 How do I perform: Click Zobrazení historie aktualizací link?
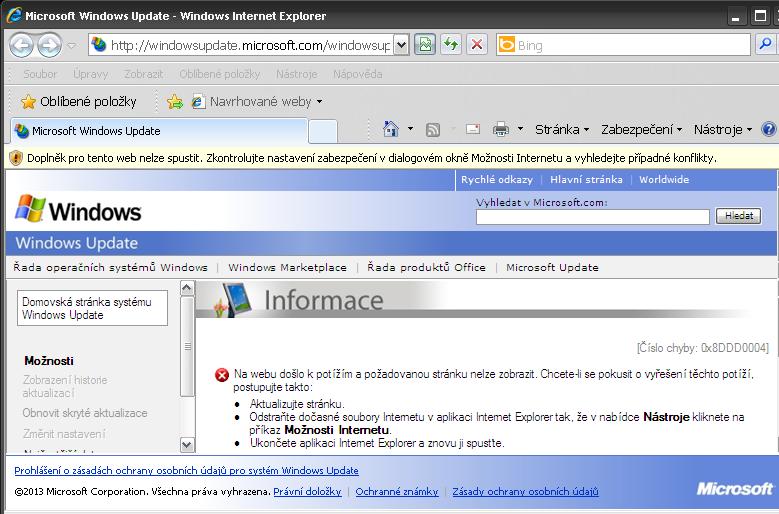[x=65, y=386]
